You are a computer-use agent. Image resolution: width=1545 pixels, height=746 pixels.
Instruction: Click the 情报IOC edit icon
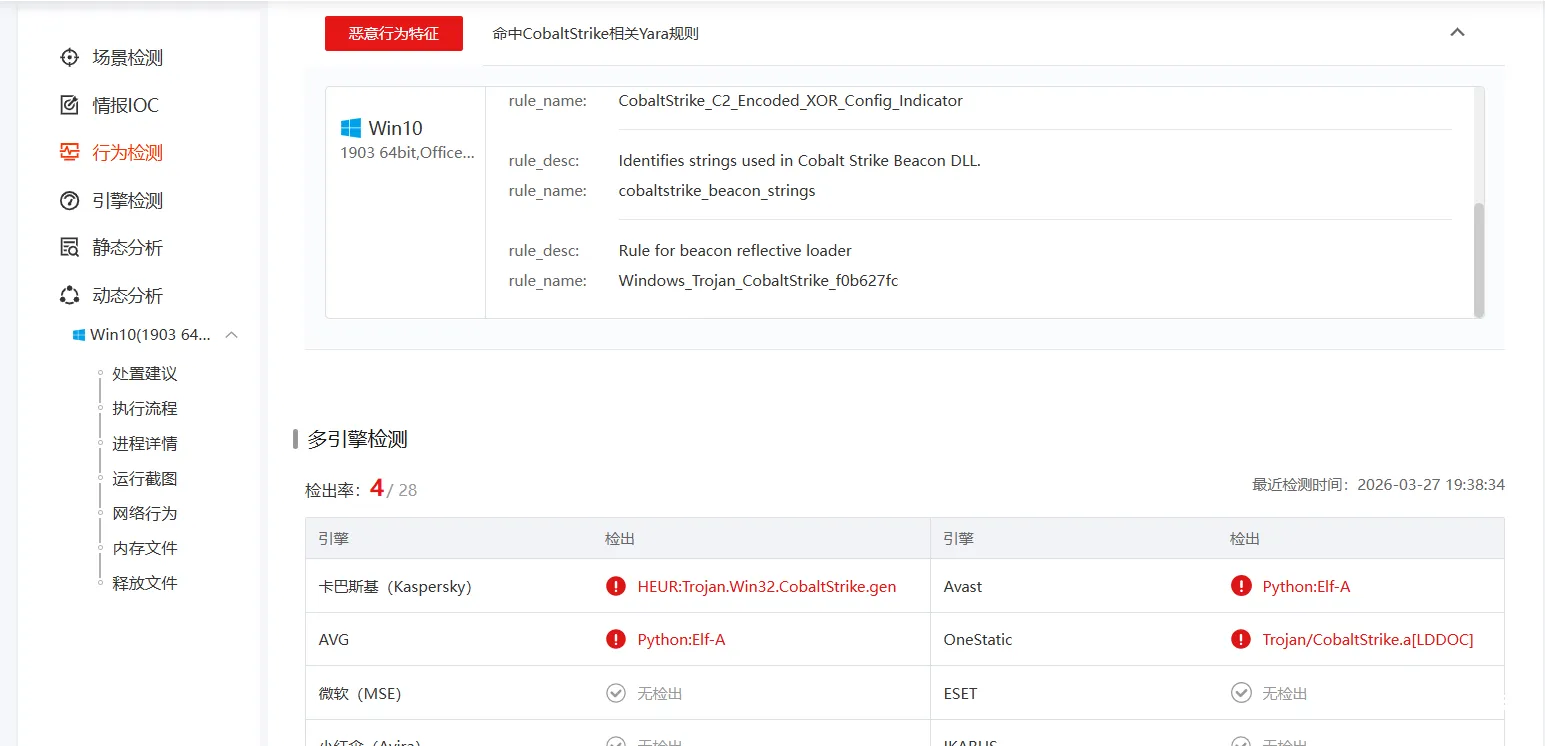pyautogui.click(x=69, y=105)
